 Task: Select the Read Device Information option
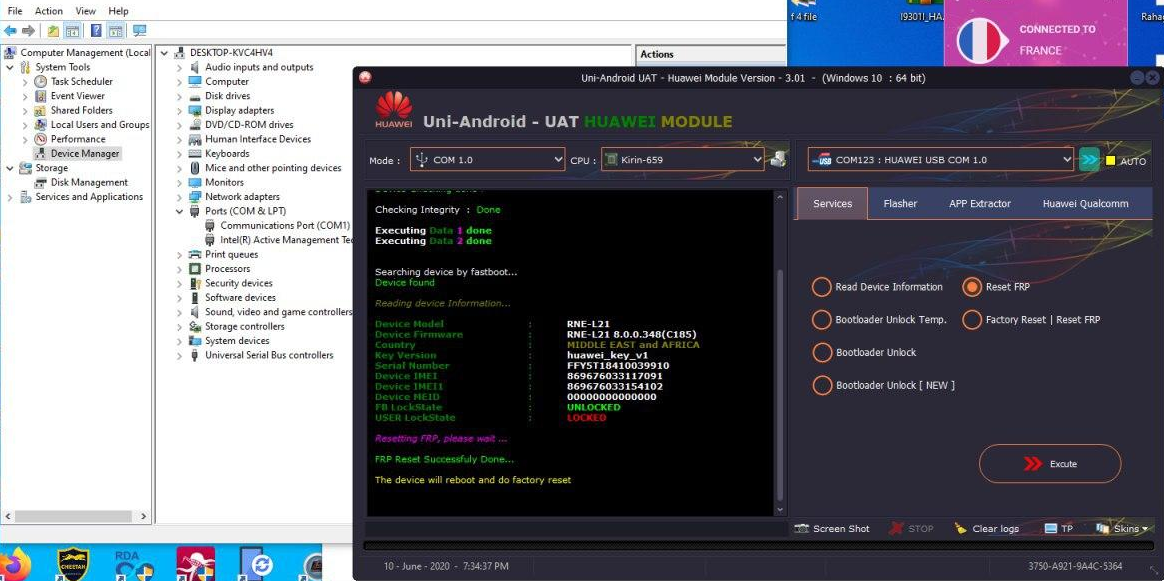click(x=877, y=287)
